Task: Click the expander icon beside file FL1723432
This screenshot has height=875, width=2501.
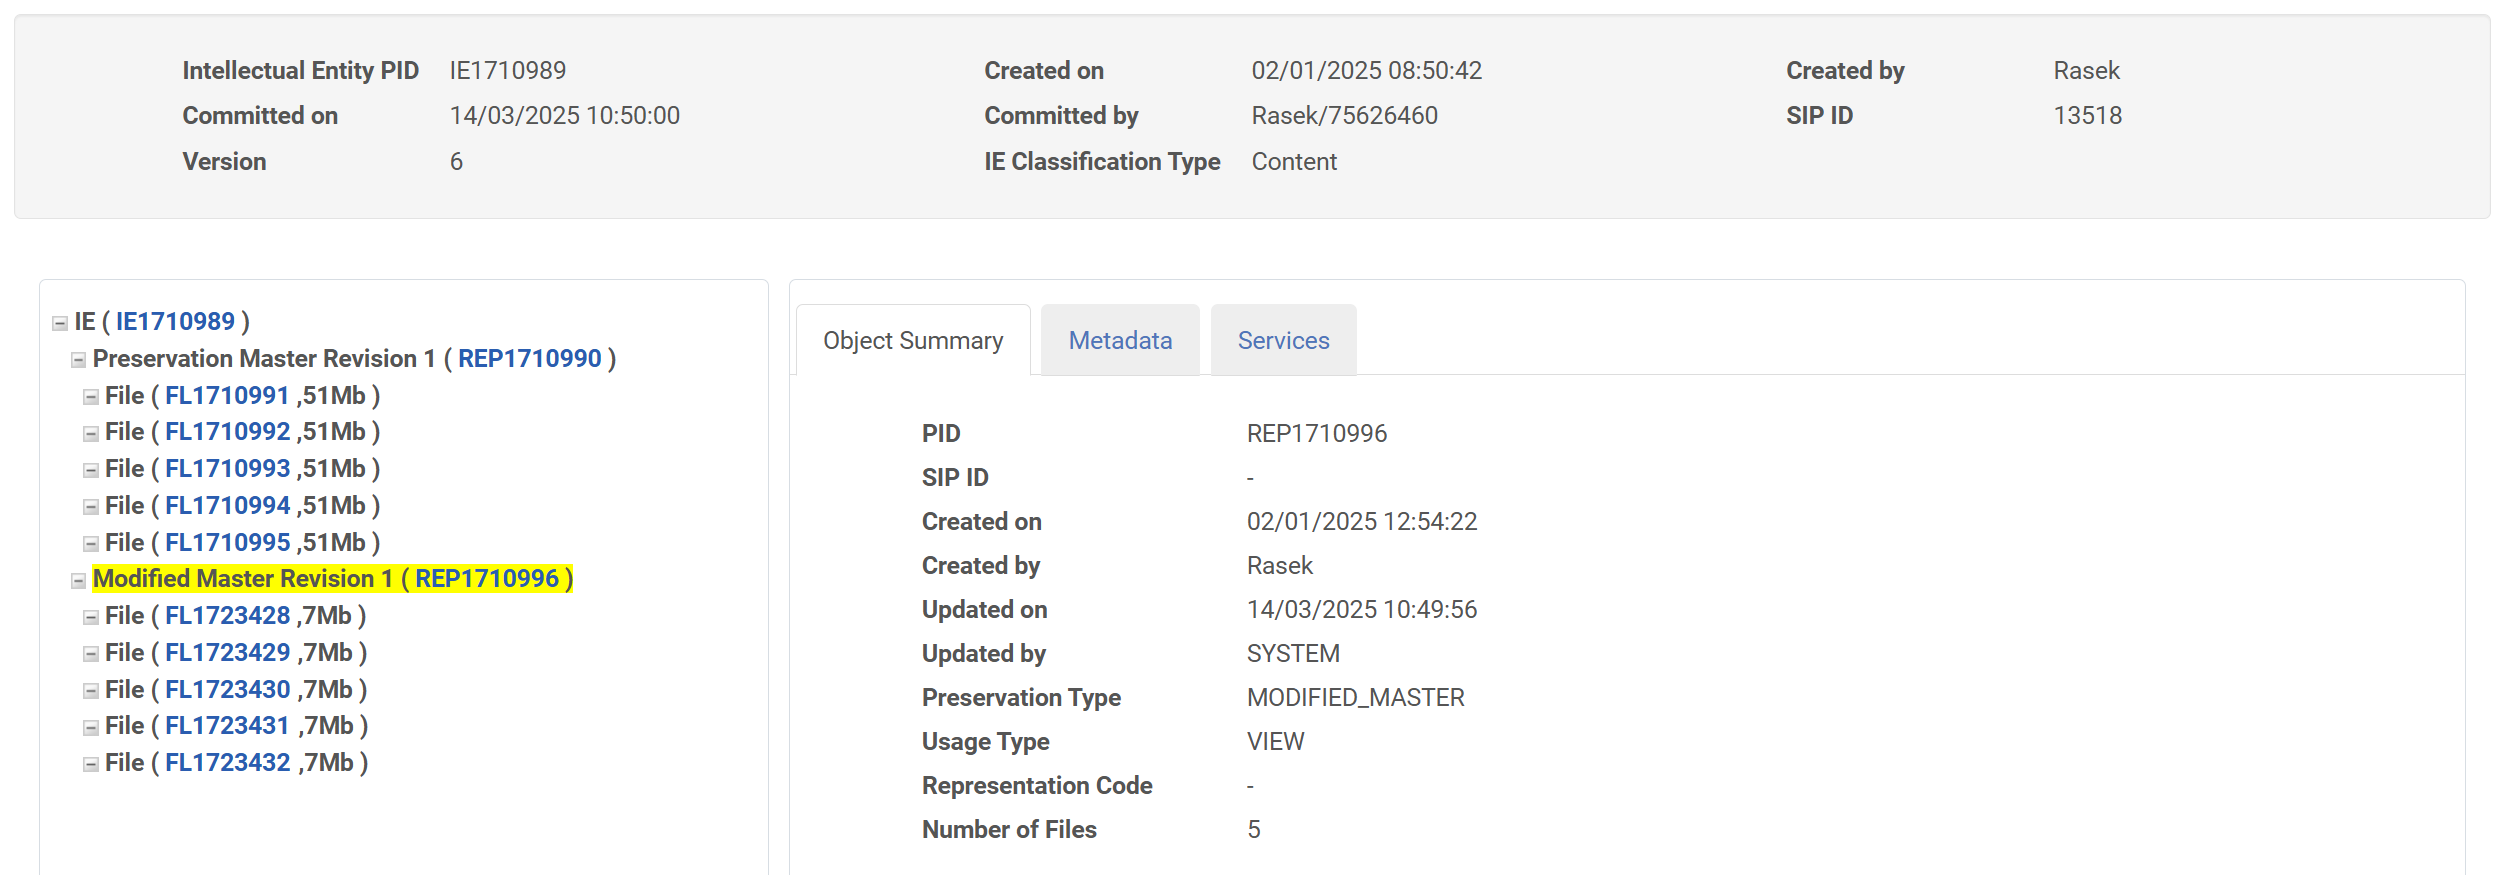Action: point(91,764)
